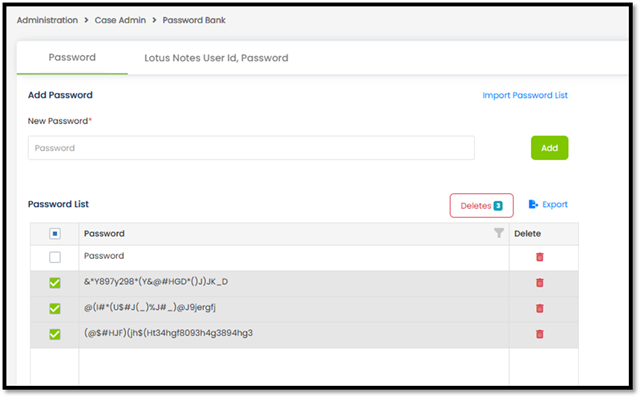This screenshot has height=398, width=641.
Task: Focus the New Password input field
Action: [x=251, y=148]
